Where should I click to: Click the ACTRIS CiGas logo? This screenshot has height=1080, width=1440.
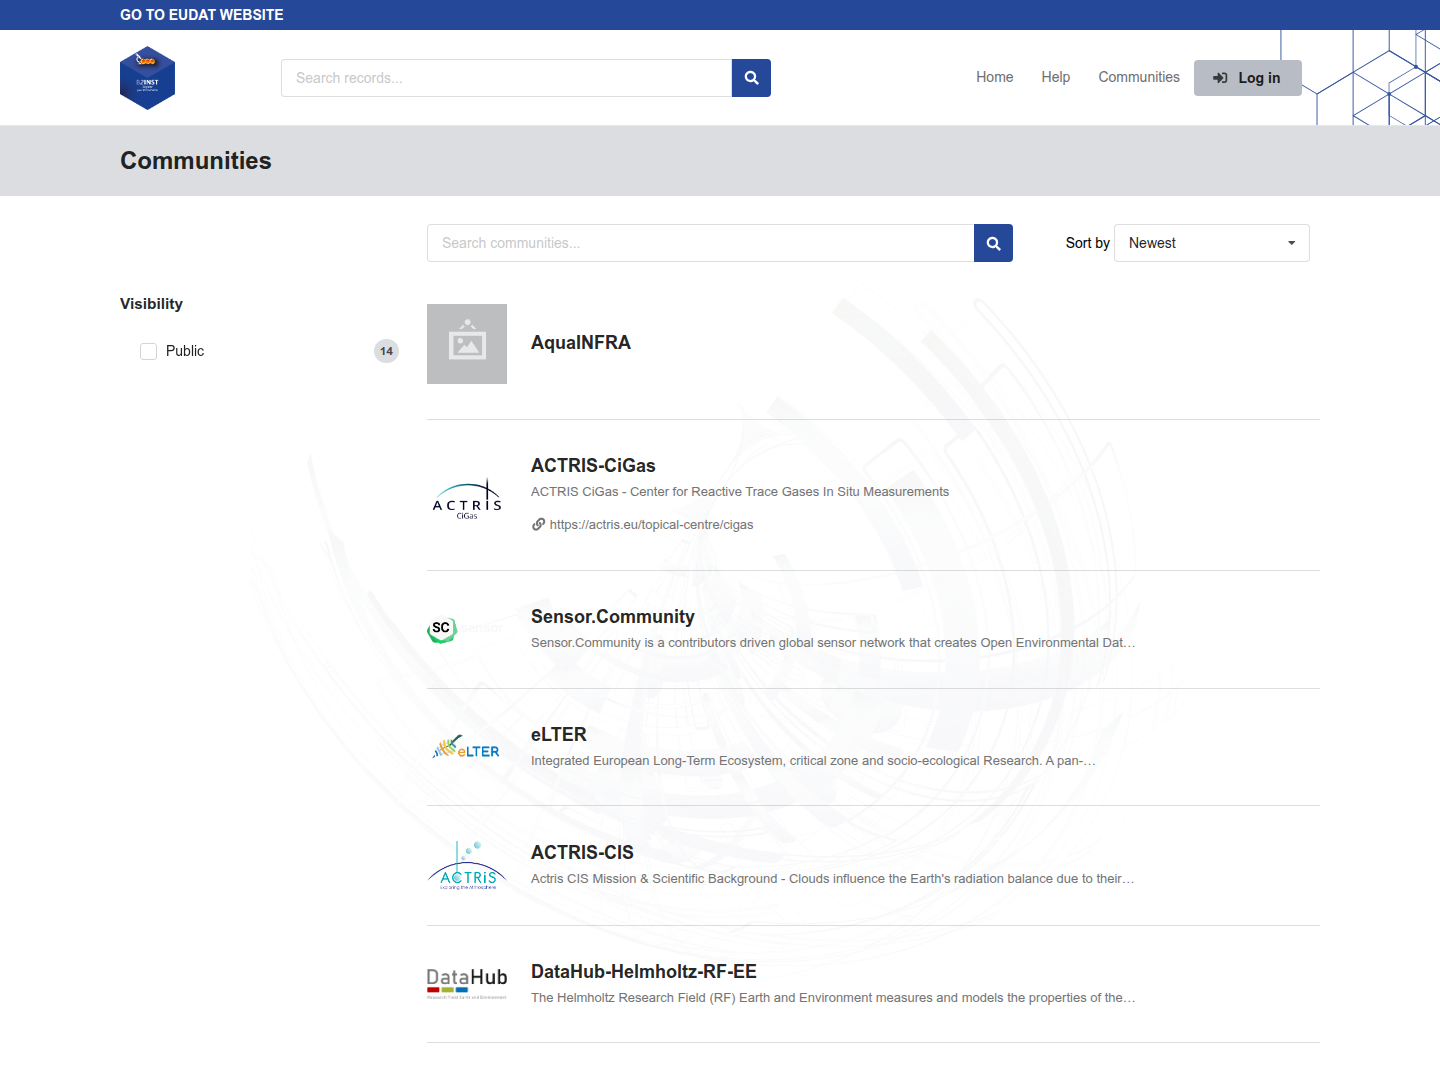point(467,499)
